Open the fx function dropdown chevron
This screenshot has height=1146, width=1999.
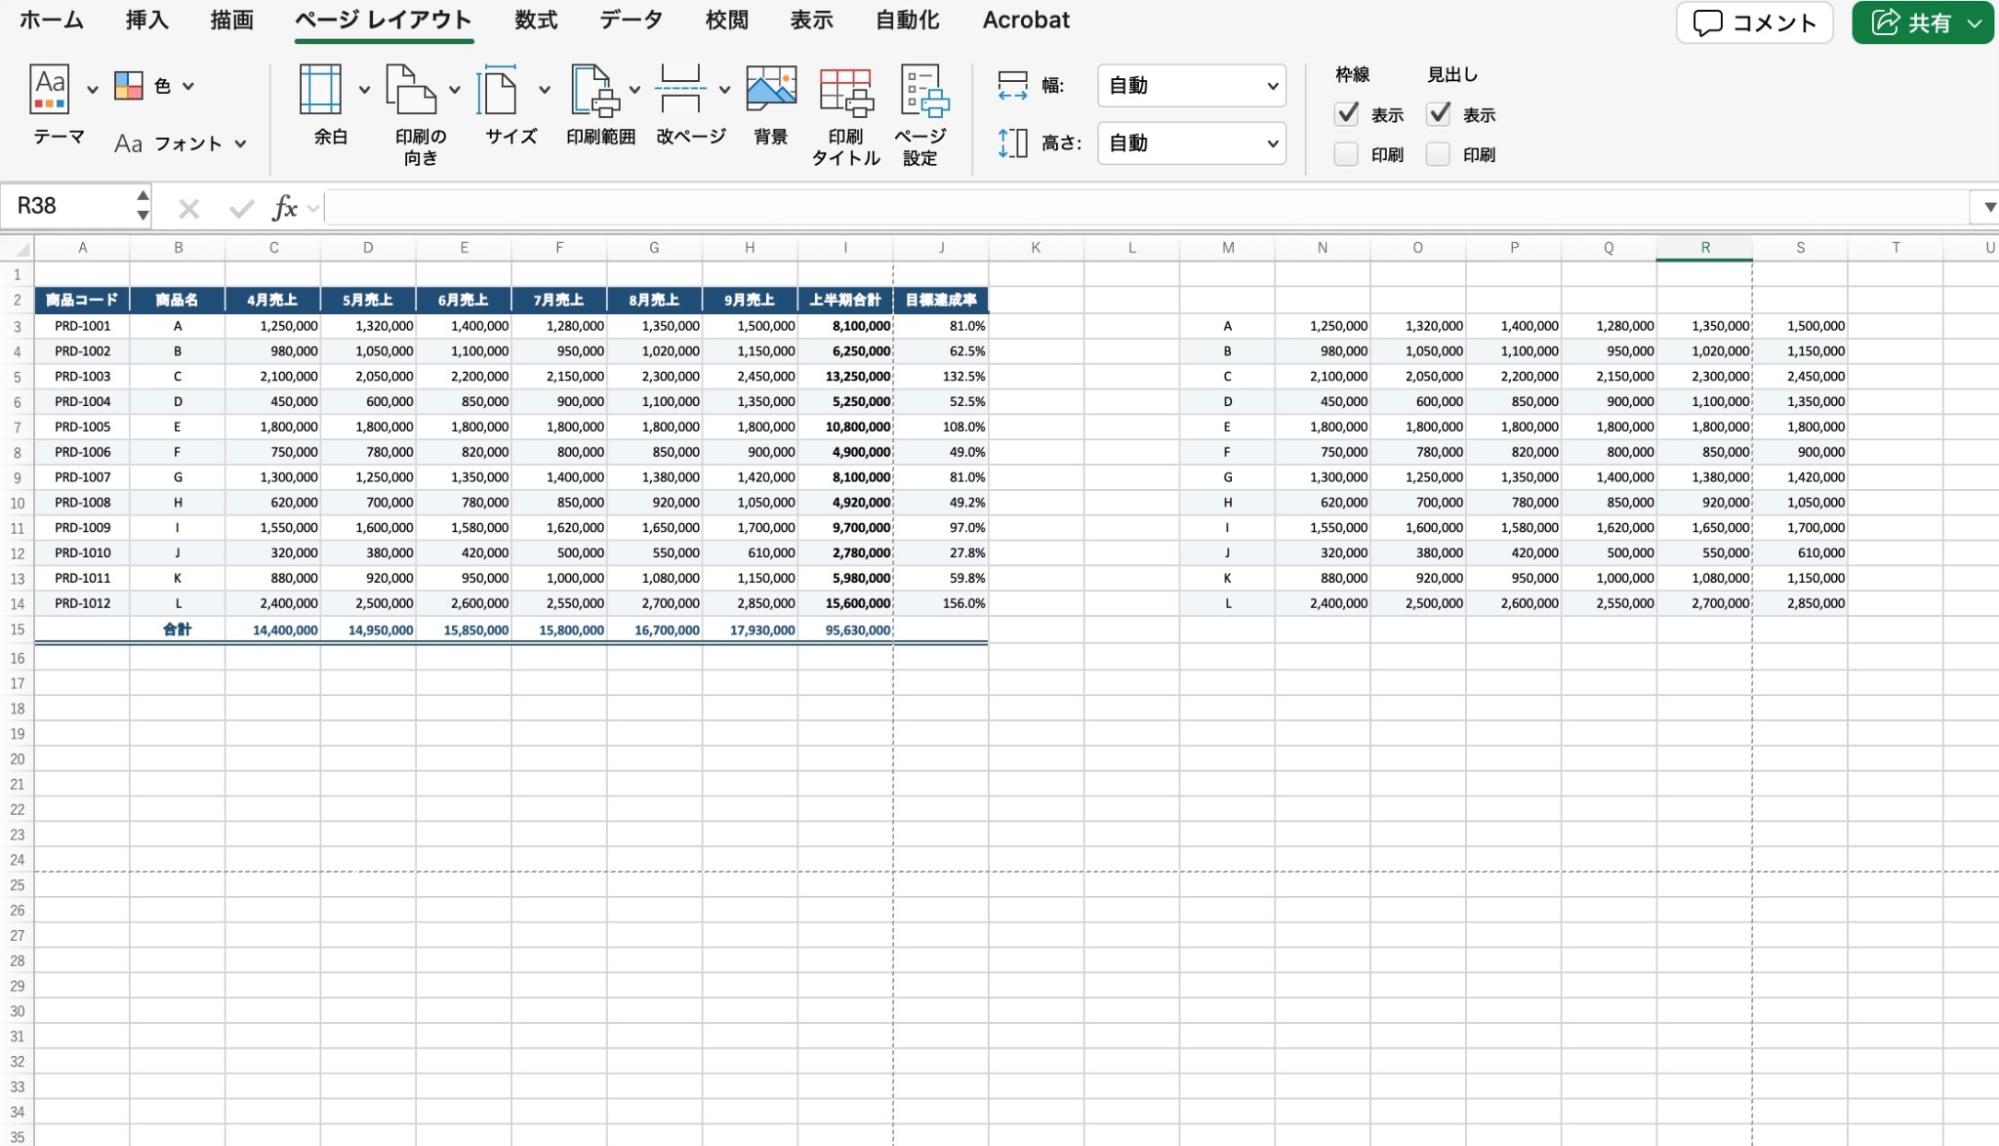[313, 208]
